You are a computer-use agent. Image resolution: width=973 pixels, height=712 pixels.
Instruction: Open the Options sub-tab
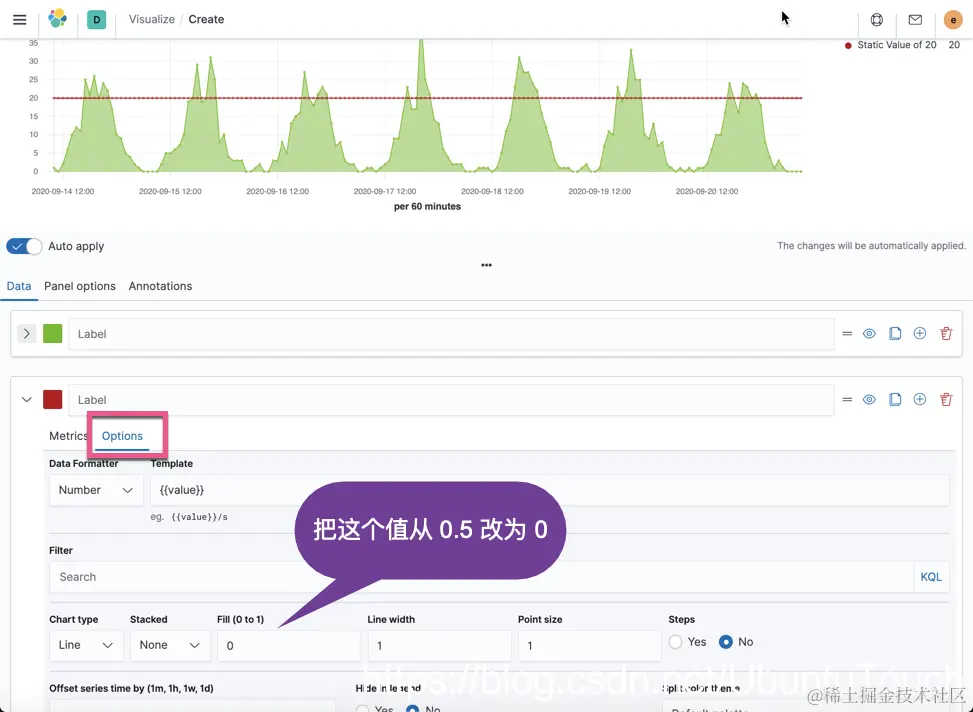(x=122, y=436)
